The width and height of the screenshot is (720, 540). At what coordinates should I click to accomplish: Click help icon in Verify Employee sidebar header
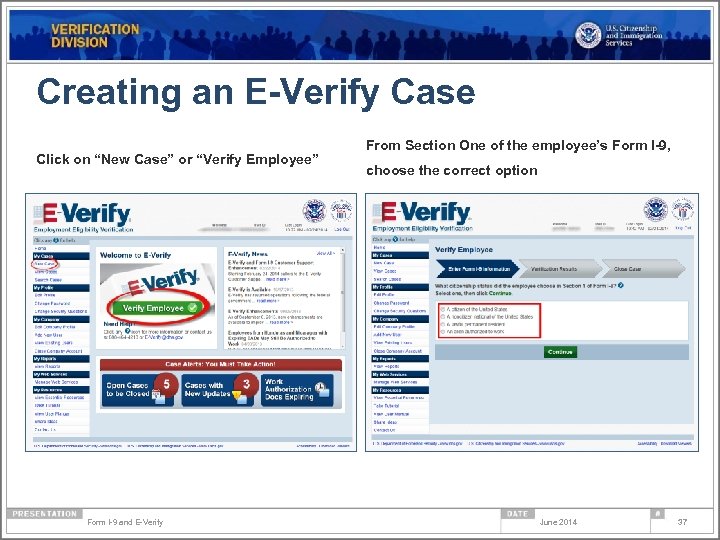(395, 239)
